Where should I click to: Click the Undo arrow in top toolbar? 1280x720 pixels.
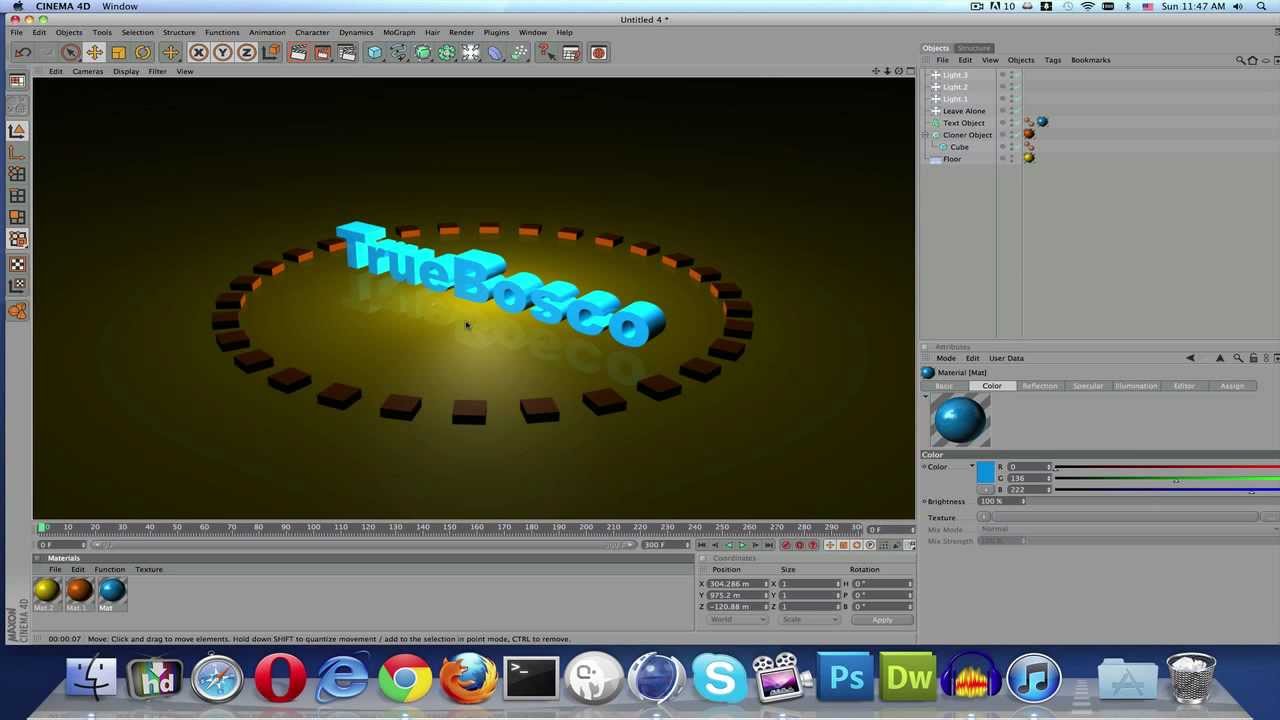coord(22,53)
